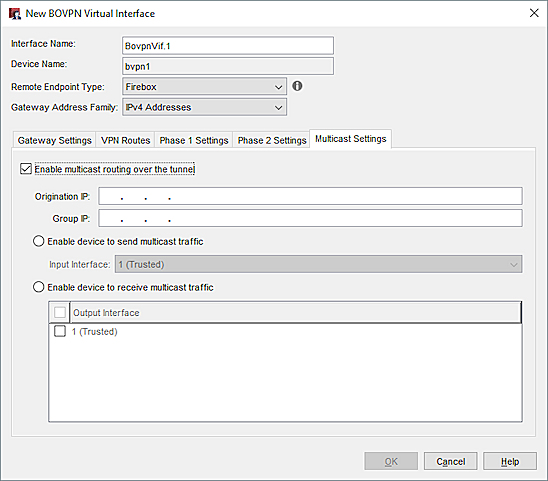Image resolution: width=548 pixels, height=481 pixels.
Task: Select the Multicast Settings tab
Action: (351, 139)
